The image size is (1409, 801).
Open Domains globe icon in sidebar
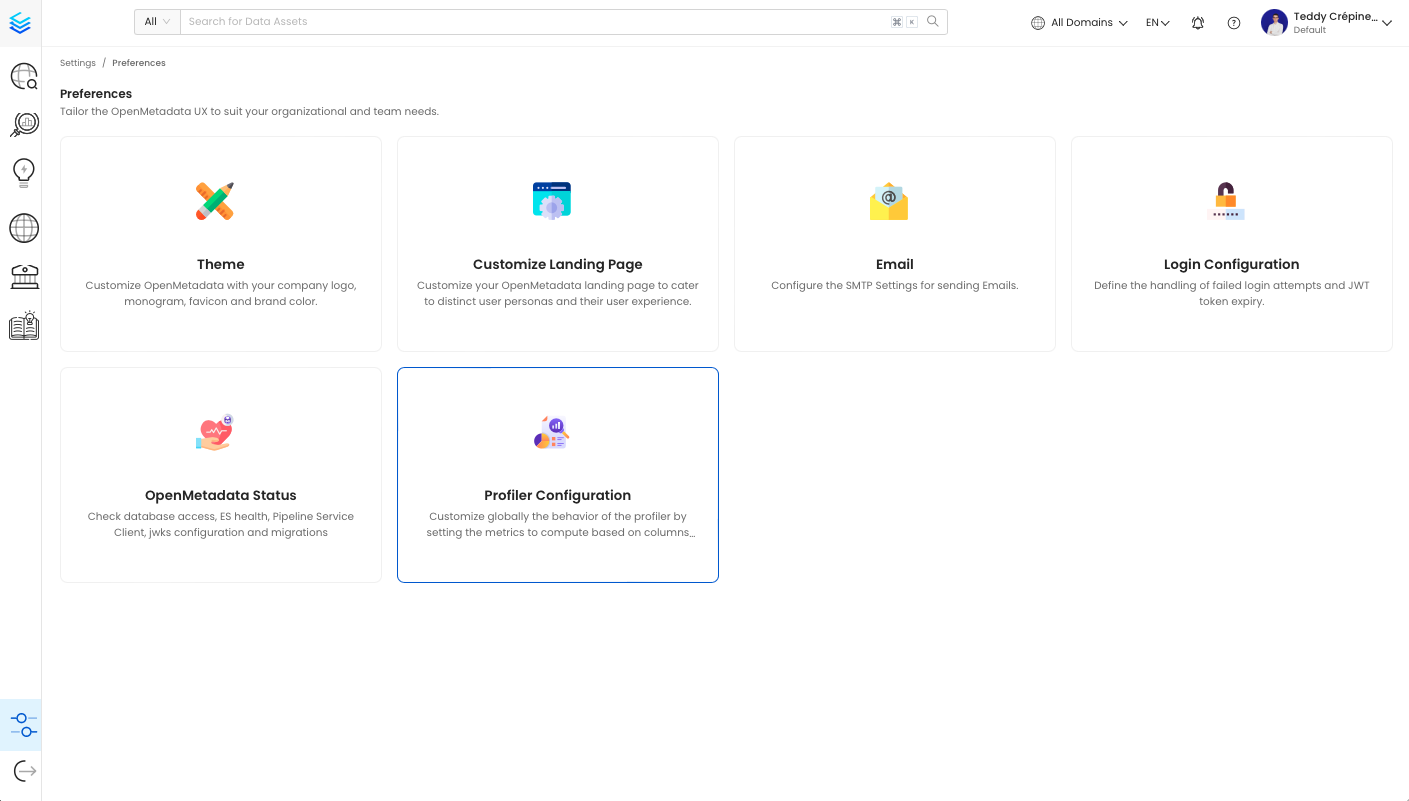click(x=23, y=228)
